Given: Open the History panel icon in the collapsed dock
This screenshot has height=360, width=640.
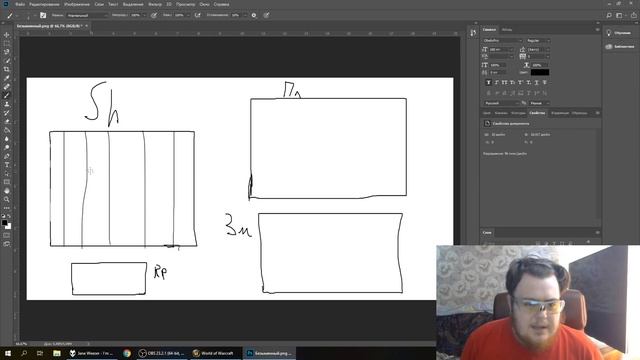Looking at the screenshot, I should tap(473, 33).
